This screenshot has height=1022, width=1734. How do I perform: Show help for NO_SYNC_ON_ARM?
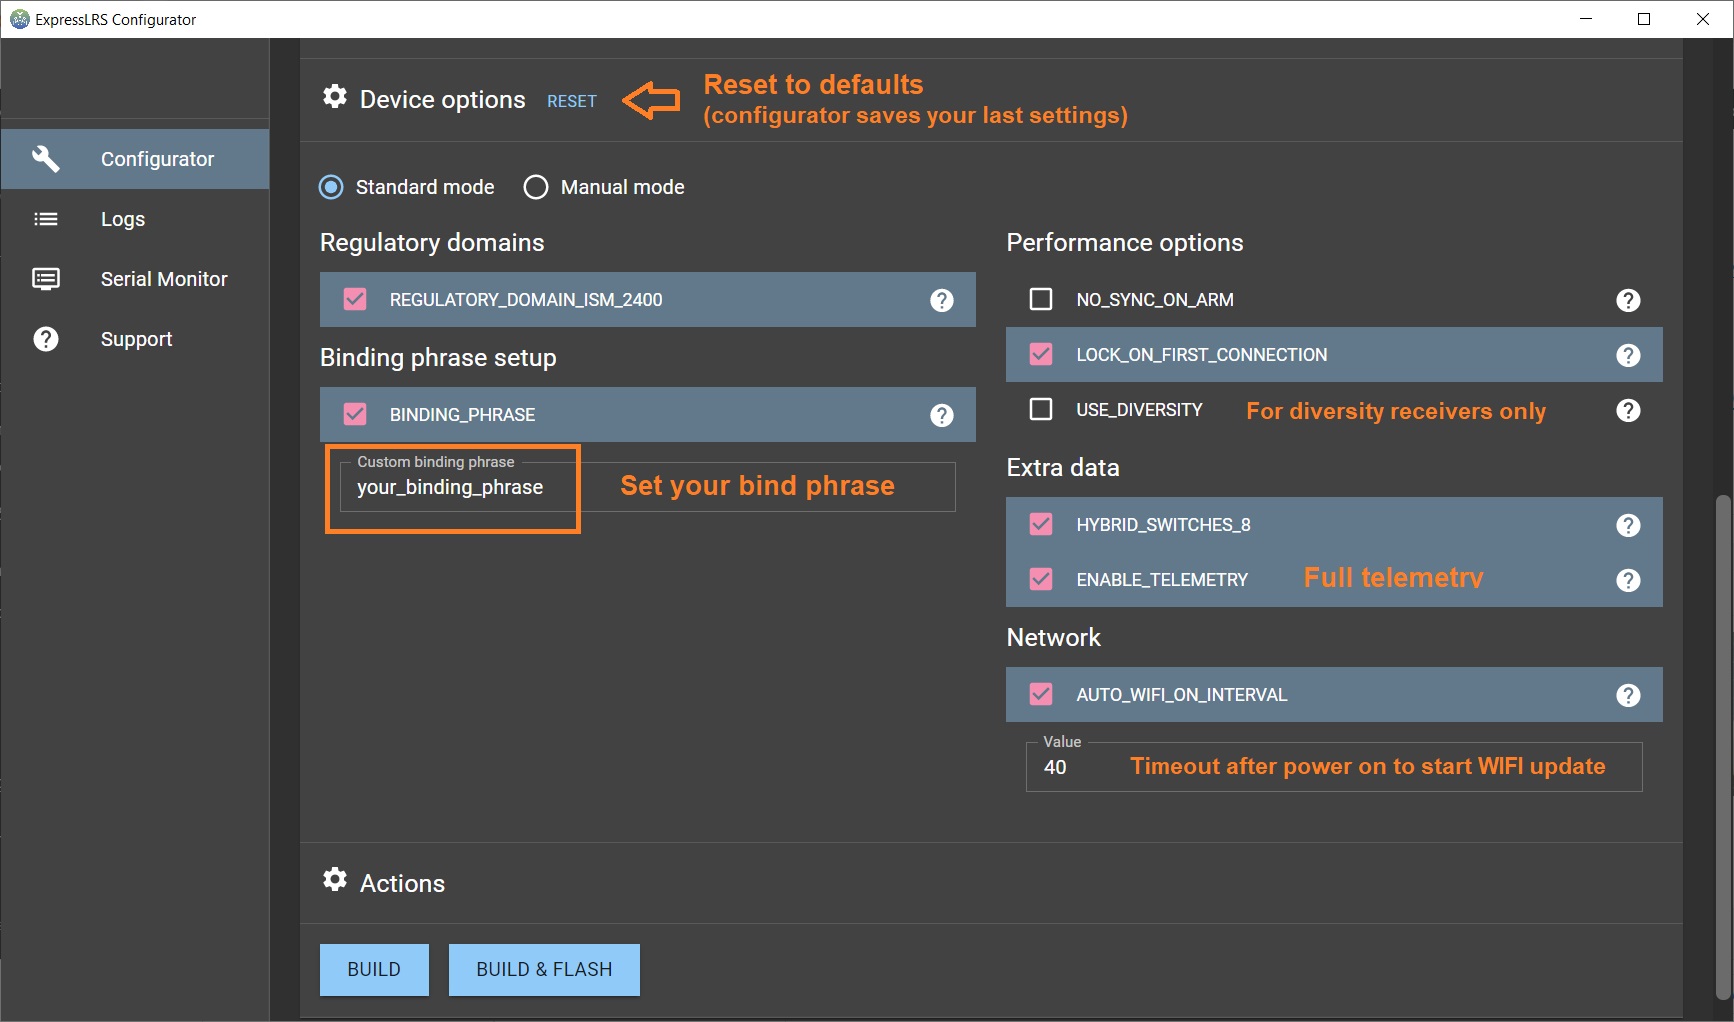click(1628, 300)
